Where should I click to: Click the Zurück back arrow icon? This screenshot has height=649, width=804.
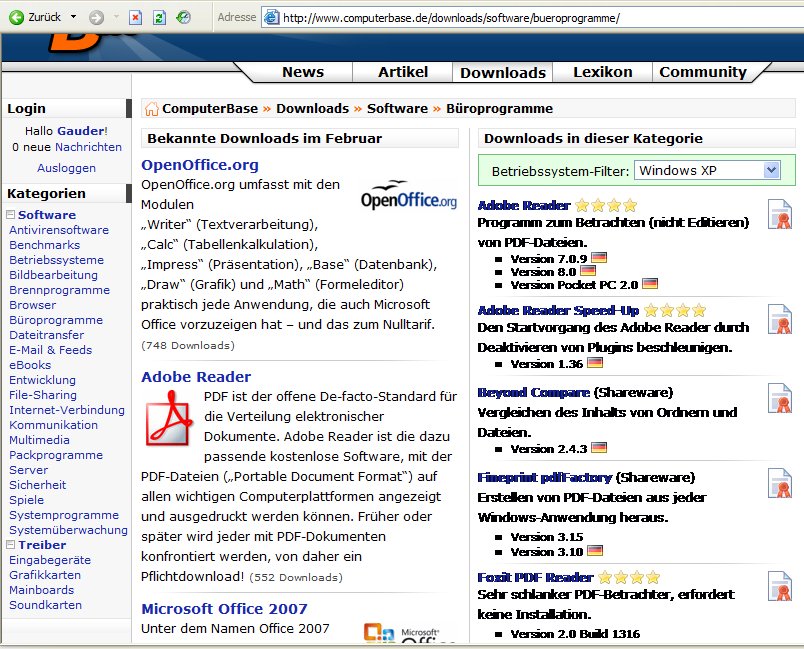(16, 18)
